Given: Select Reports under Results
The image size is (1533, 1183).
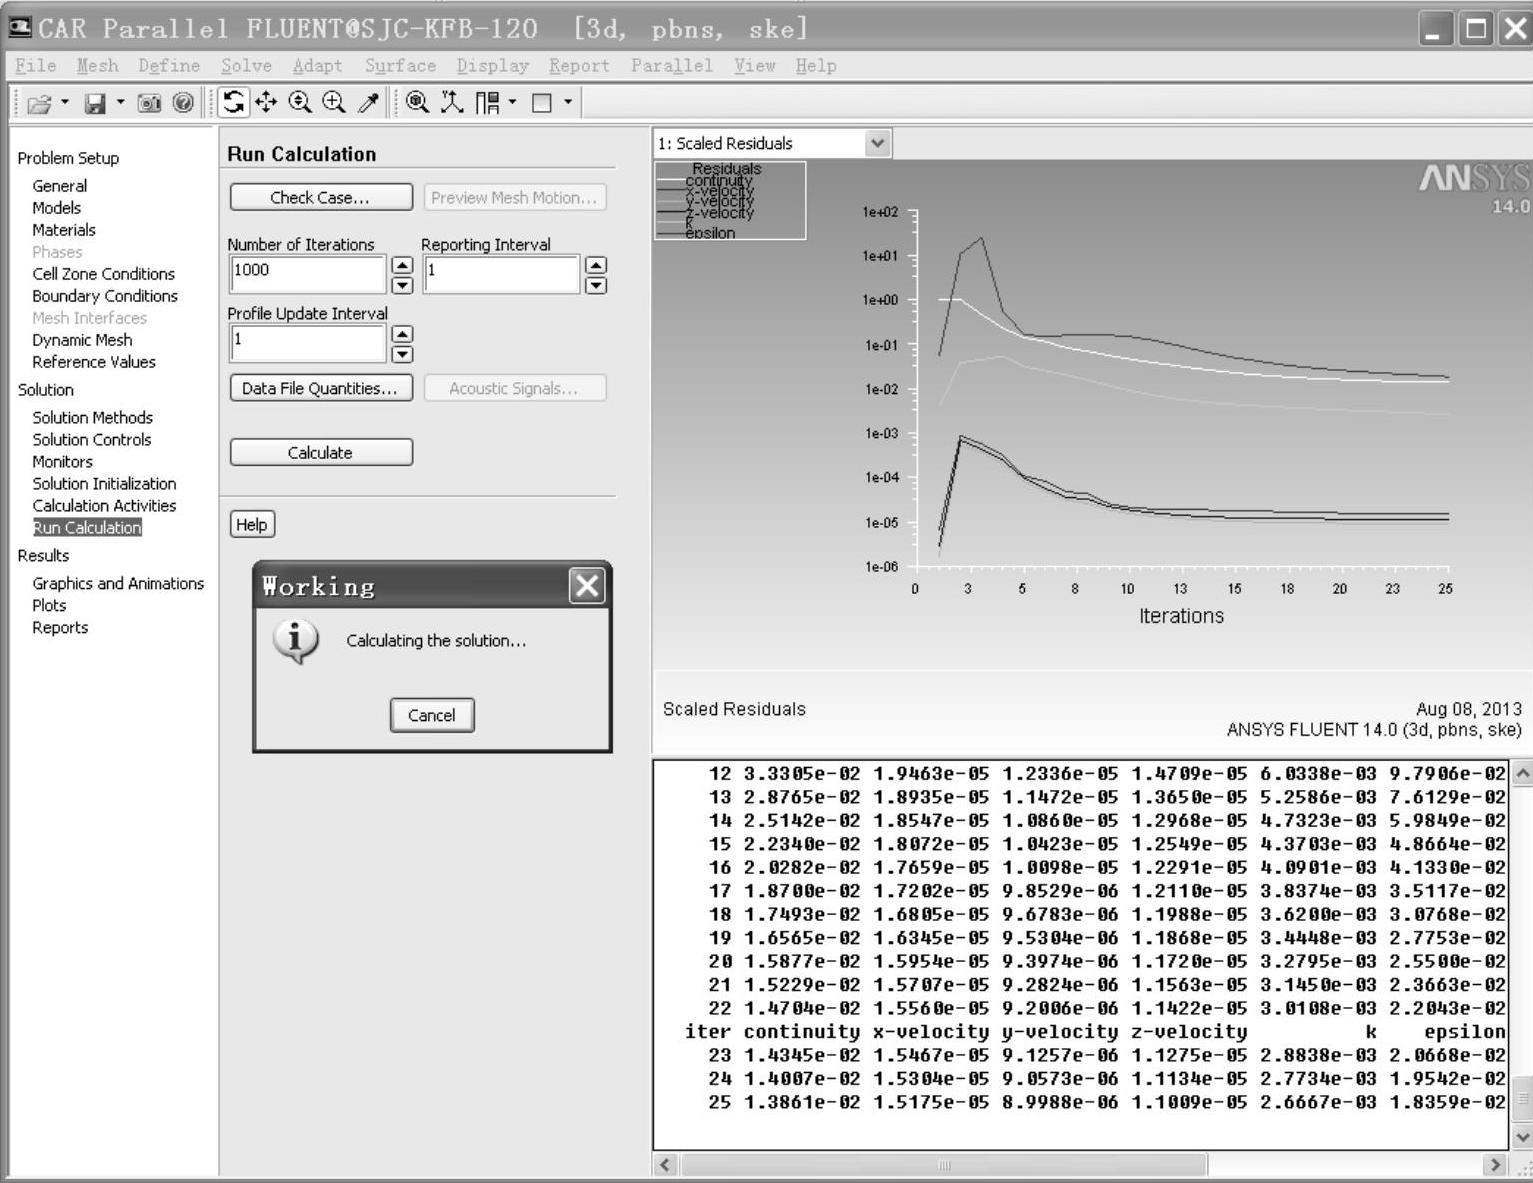Looking at the screenshot, I should tap(60, 628).
